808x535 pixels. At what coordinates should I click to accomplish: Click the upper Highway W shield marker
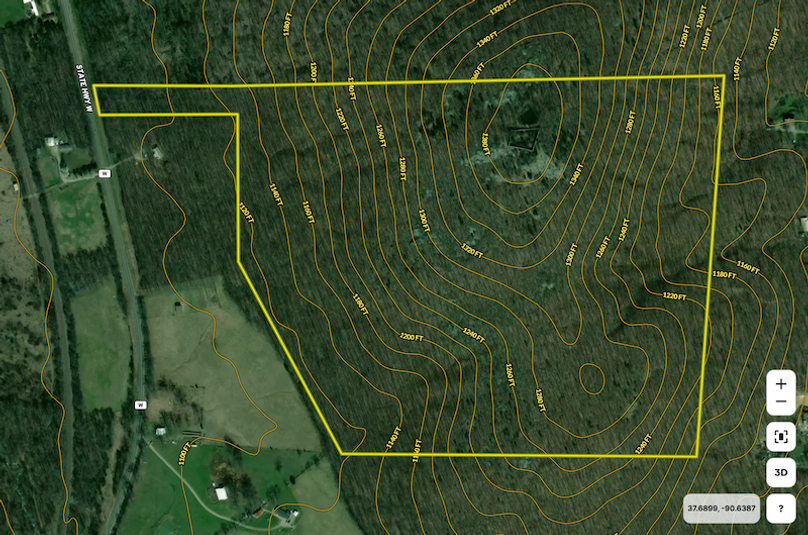point(103,173)
